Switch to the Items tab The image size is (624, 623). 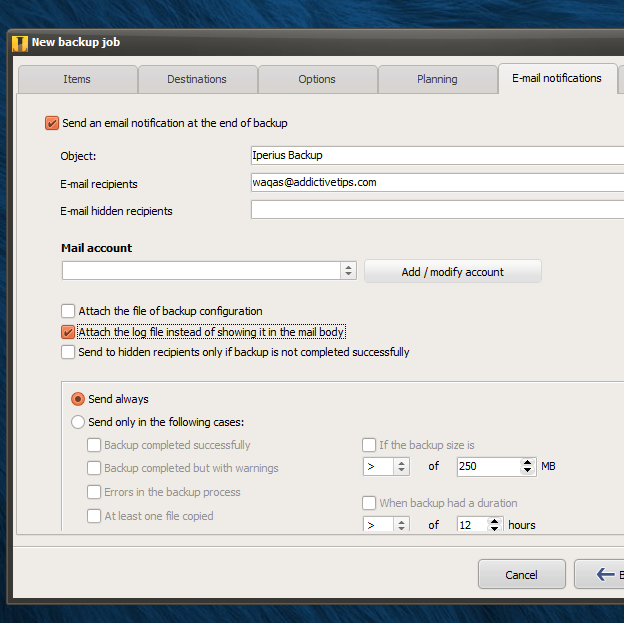(x=78, y=79)
